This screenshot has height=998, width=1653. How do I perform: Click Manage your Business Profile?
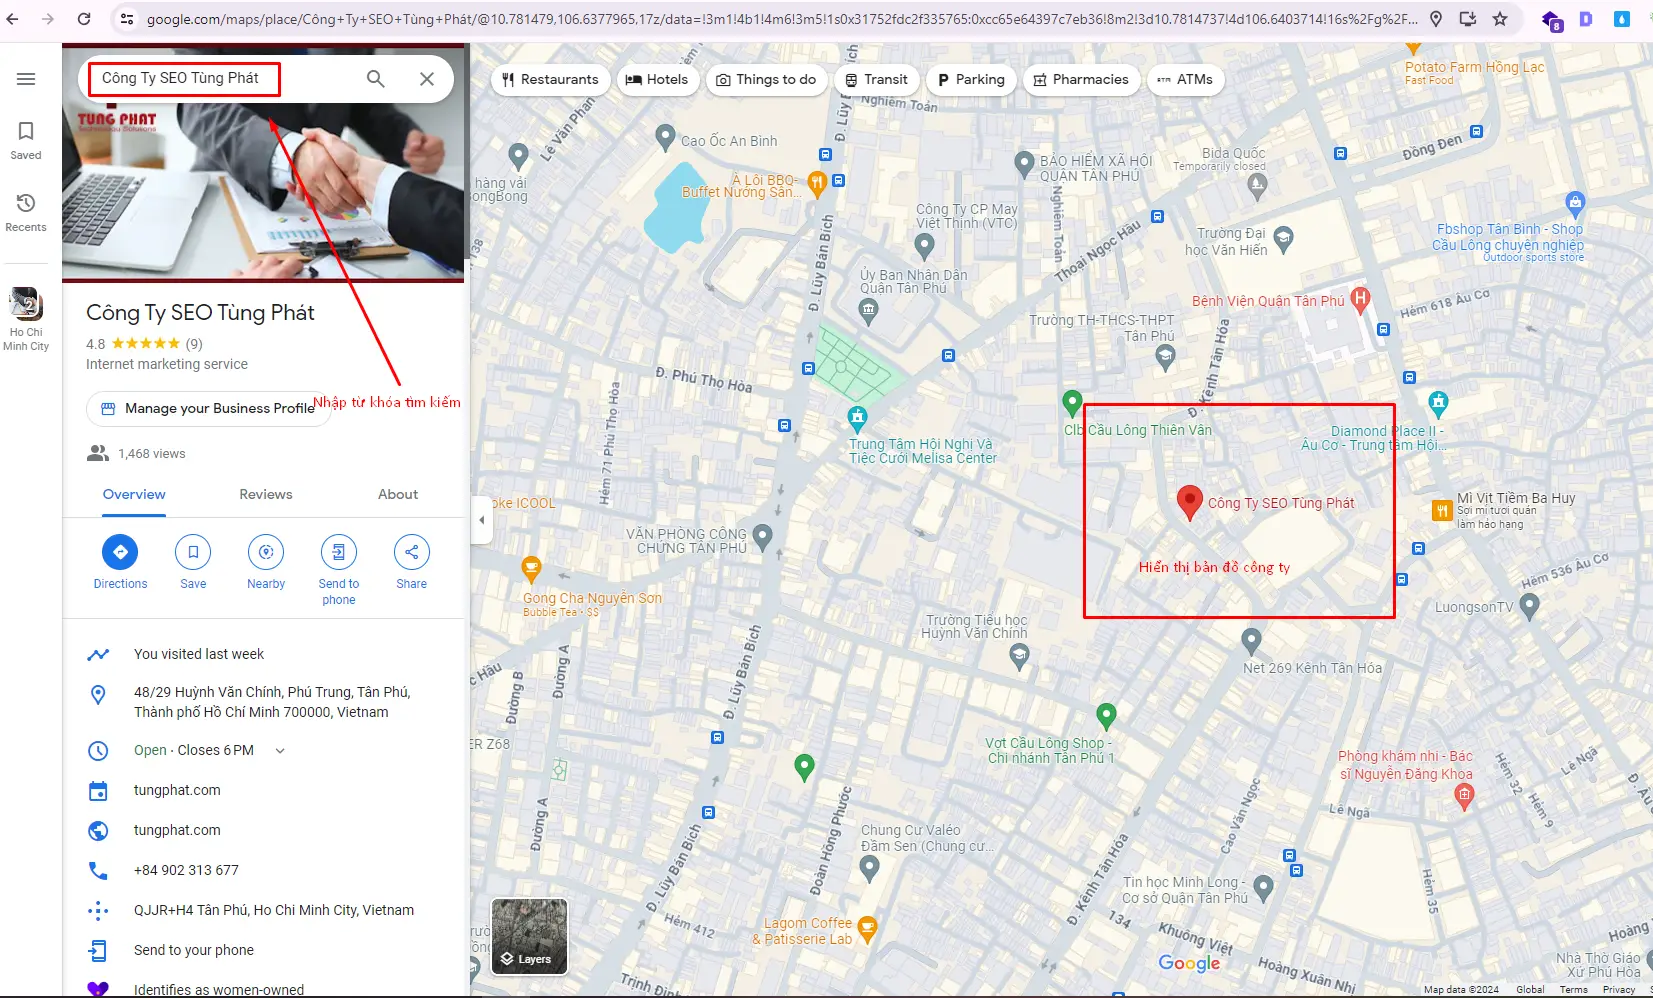click(x=208, y=408)
